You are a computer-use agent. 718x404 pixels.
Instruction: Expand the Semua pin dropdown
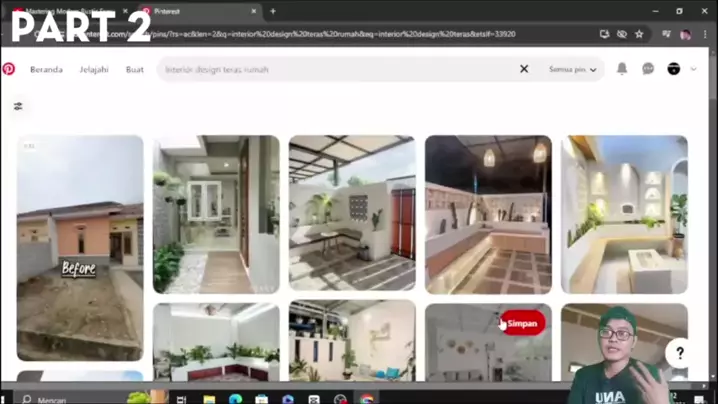click(x=573, y=70)
